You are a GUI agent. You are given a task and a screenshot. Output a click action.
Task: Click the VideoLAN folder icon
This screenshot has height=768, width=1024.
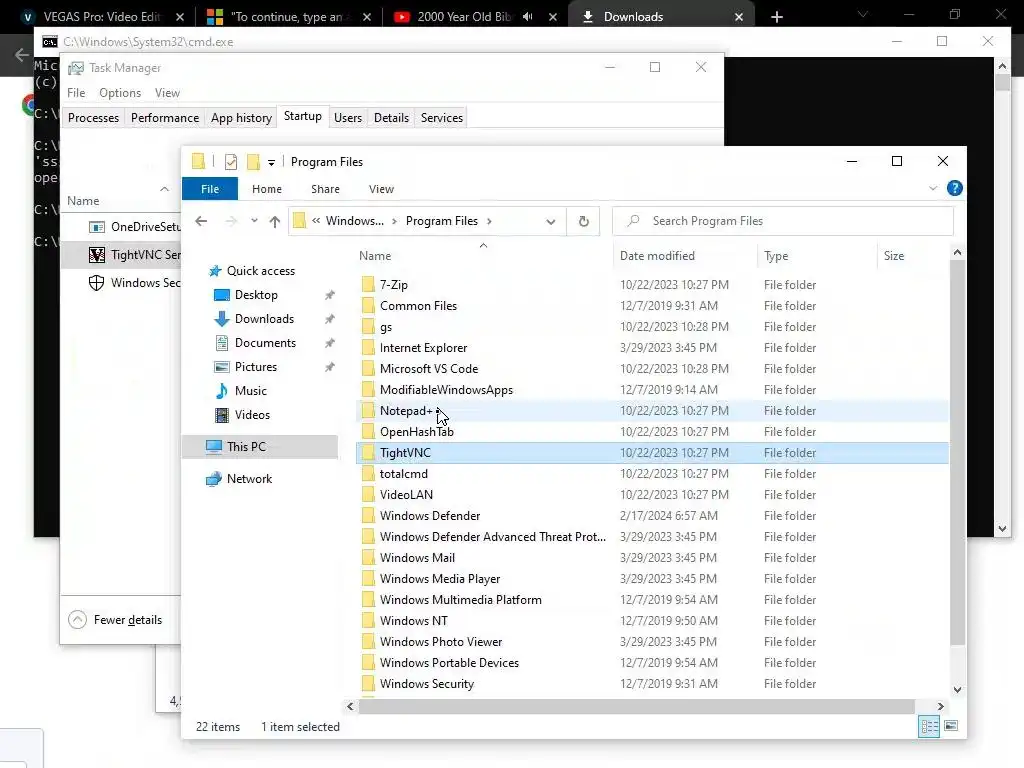pos(368,495)
